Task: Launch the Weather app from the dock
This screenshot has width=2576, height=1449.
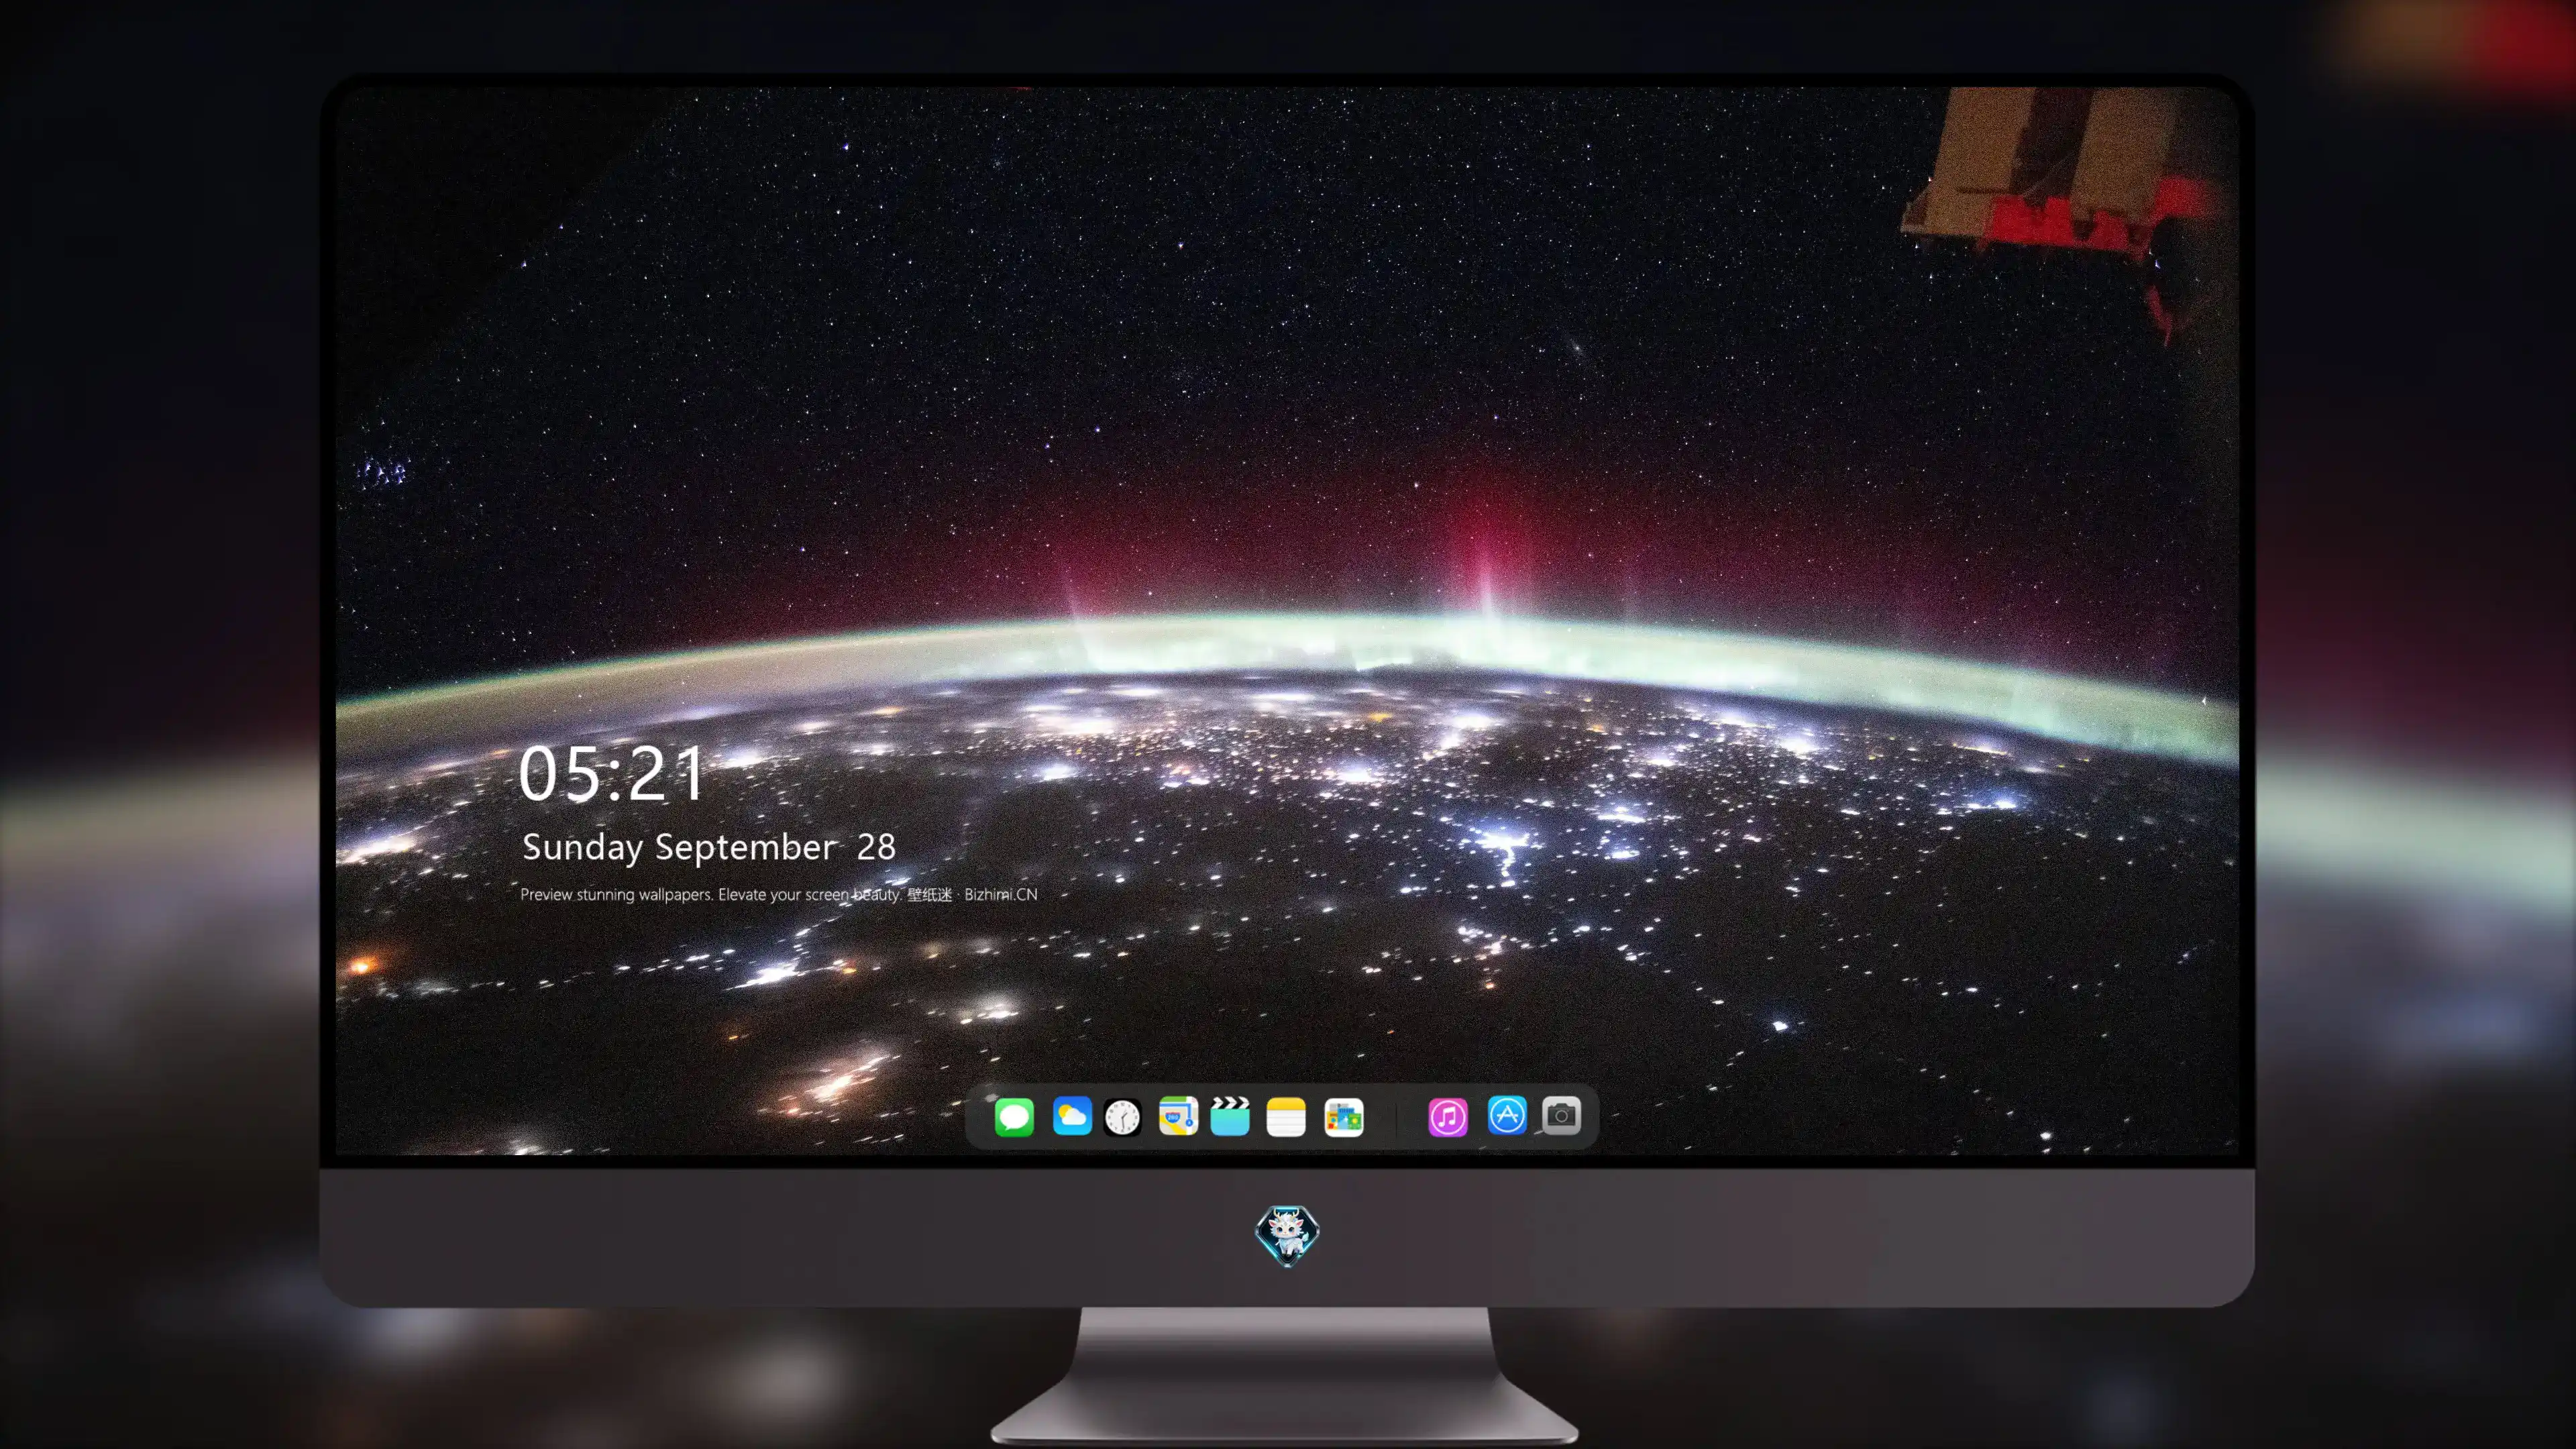Action: [1072, 1116]
